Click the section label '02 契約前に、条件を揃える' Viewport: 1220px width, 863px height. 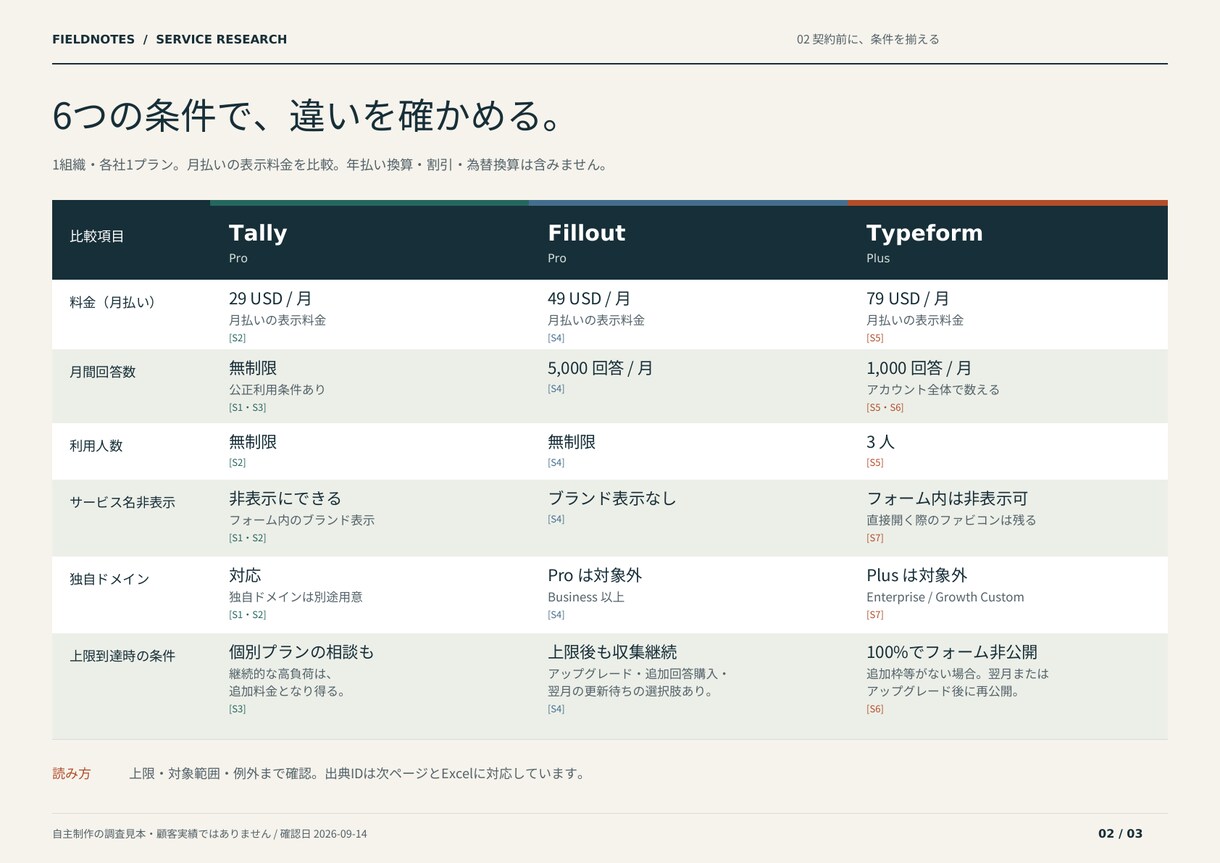[x=868, y=39]
